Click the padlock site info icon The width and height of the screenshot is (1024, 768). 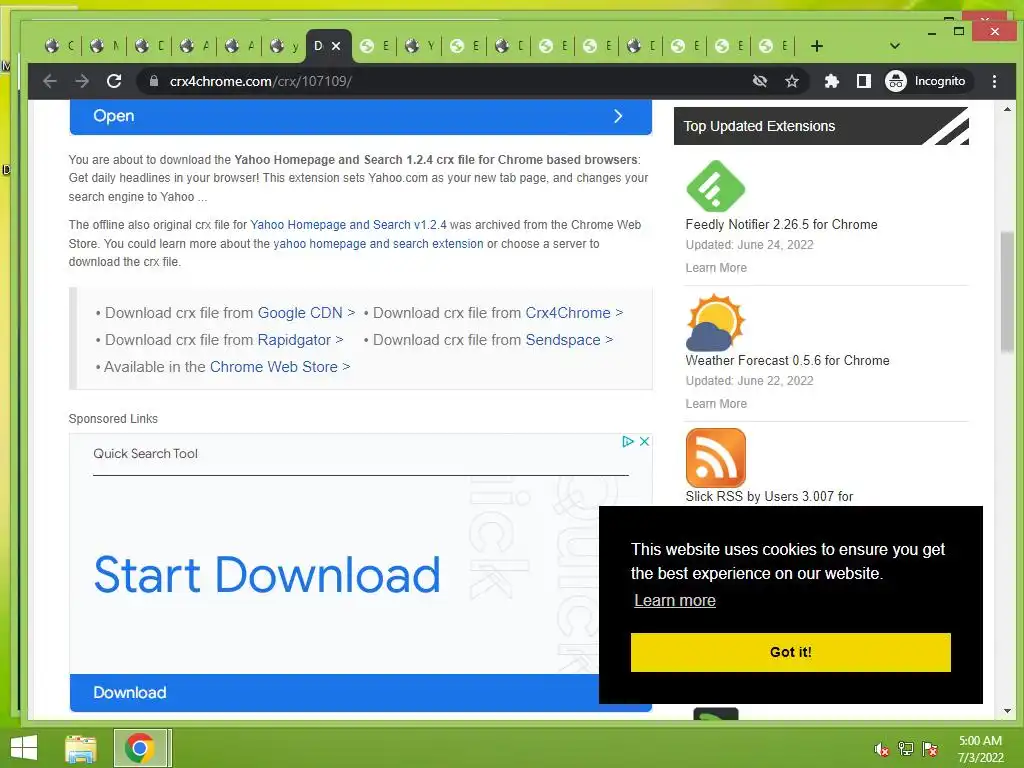pyautogui.click(x=154, y=81)
